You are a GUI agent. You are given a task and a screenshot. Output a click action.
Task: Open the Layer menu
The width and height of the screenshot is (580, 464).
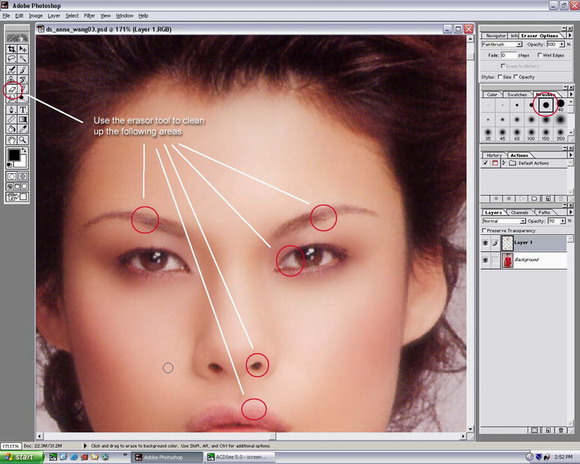tap(54, 16)
